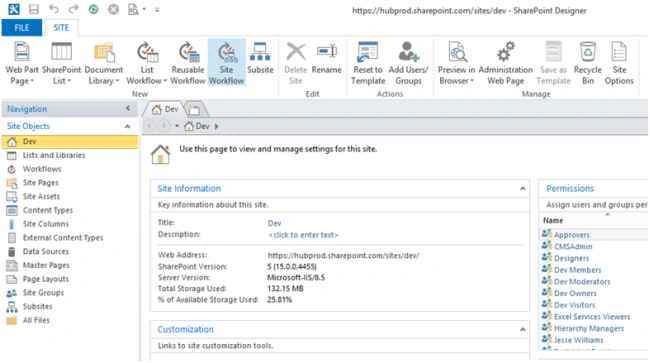Click the new blank tab next to Dev
Image resolution: width=650 pixels, height=363 pixels.
click(x=194, y=109)
